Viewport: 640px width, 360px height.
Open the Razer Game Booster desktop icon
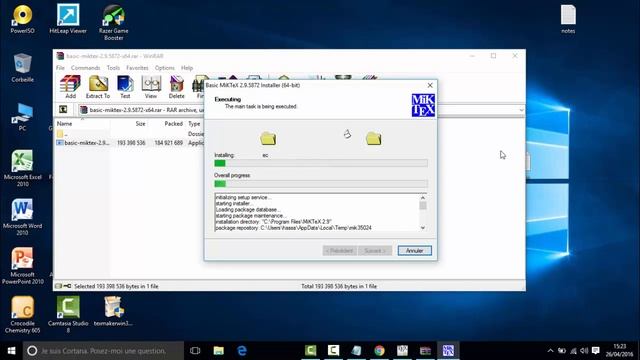pos(113,22)
